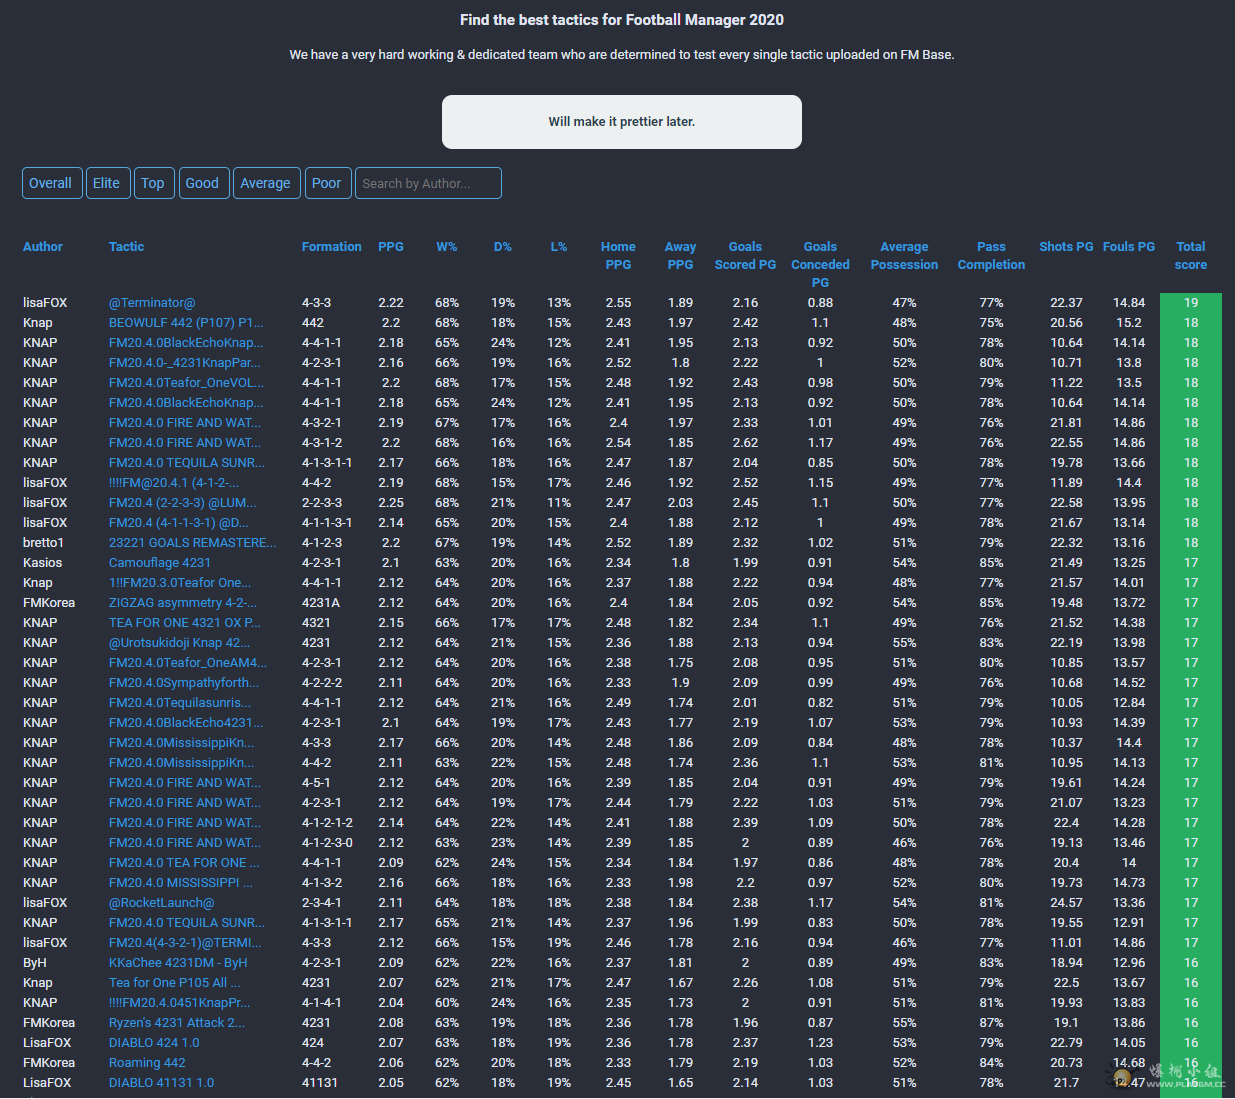Sort by the Formation column header
The width and height of the screenshot is (1235, 1099).
click(x=331, y=247)
